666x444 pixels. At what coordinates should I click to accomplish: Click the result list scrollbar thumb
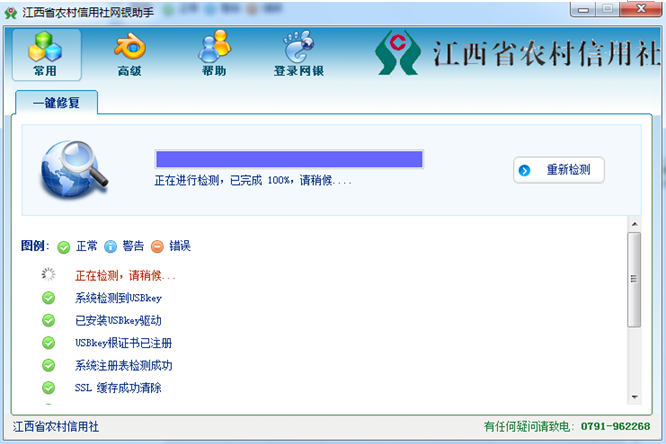point(634,279)
